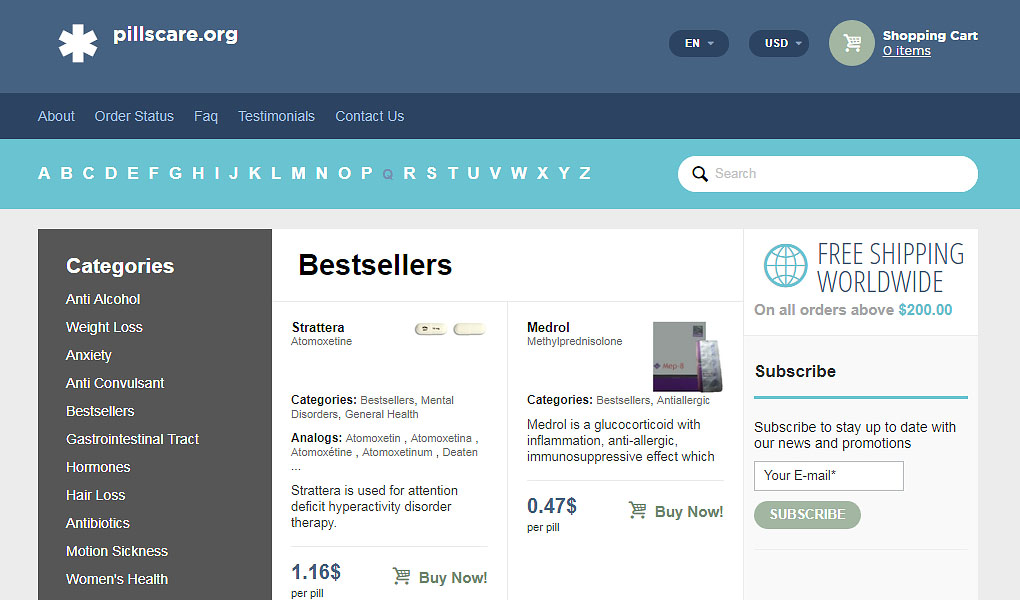Follow the 0 items cart link
Viewport: 1020px width, 600px height.
(x=906, y=51)
